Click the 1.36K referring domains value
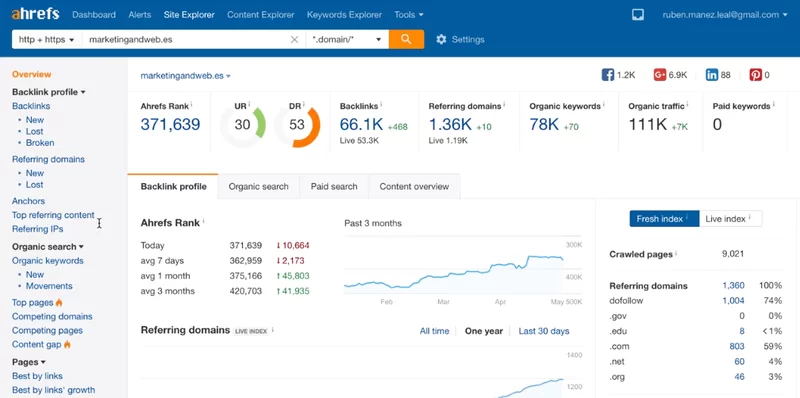This screenshot has width=800, height=398. pos(450,125)
